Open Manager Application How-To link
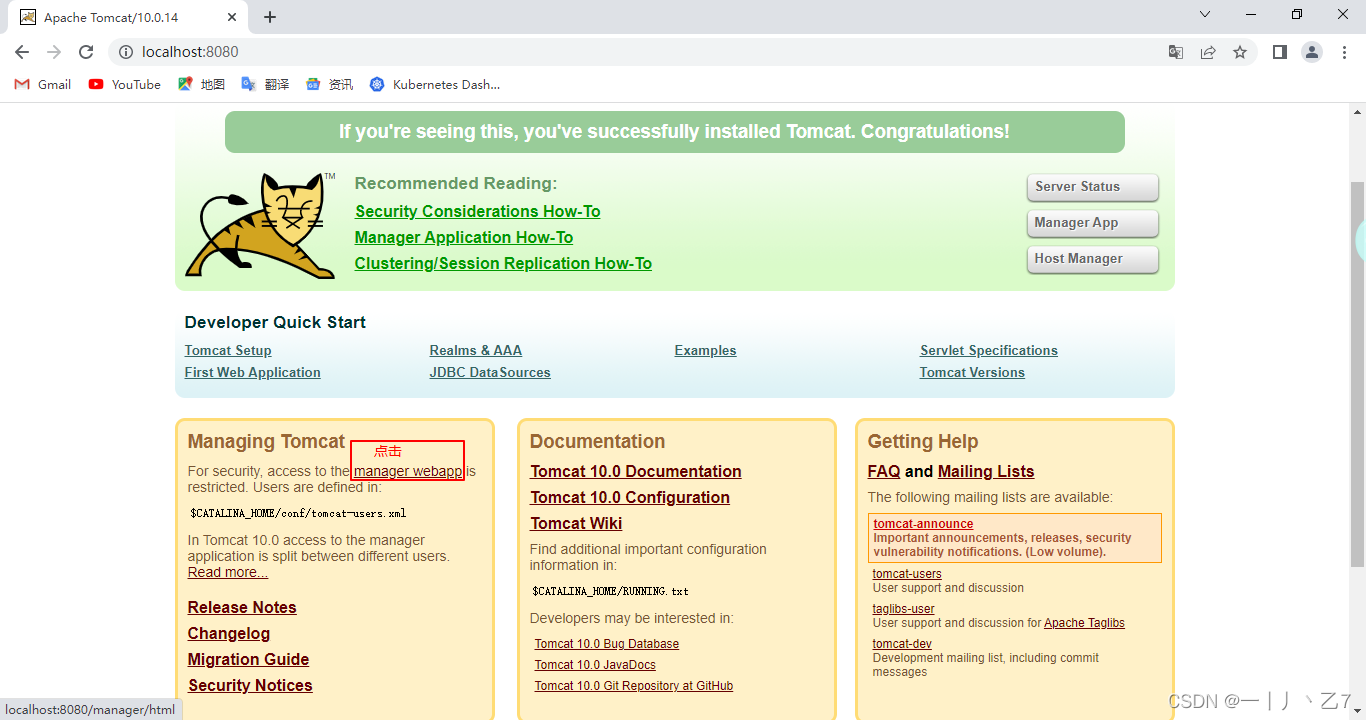This screenshot has width=1366, height=720. pyautogui.click(x=464, y=237)
